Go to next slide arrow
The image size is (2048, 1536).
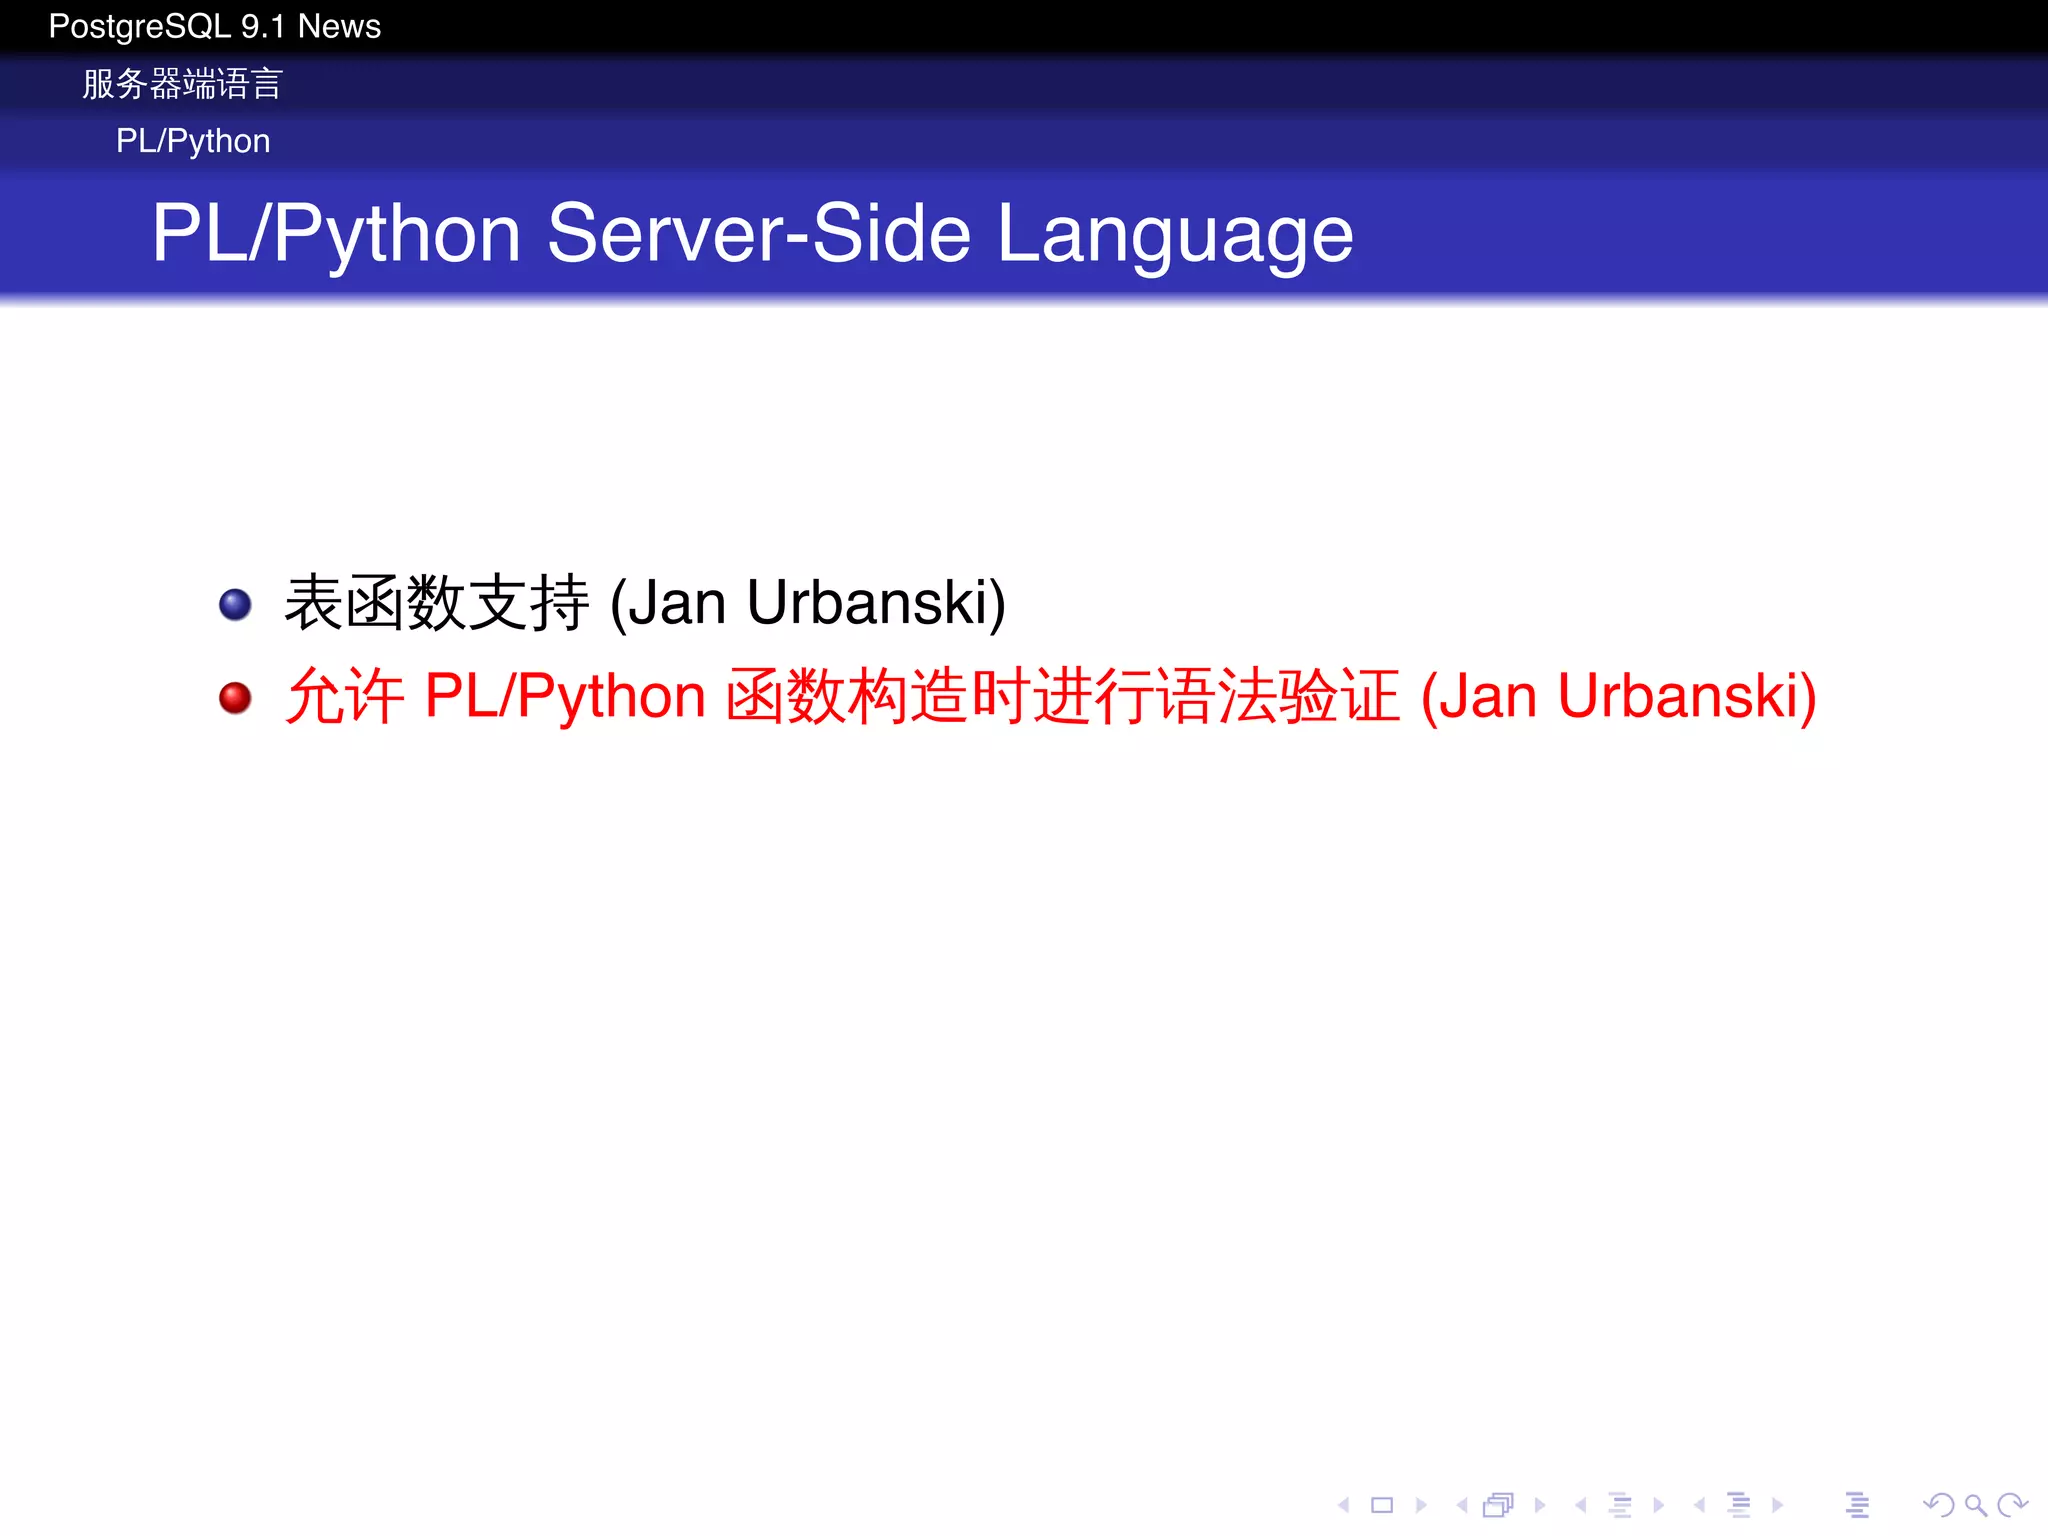1421,1504
